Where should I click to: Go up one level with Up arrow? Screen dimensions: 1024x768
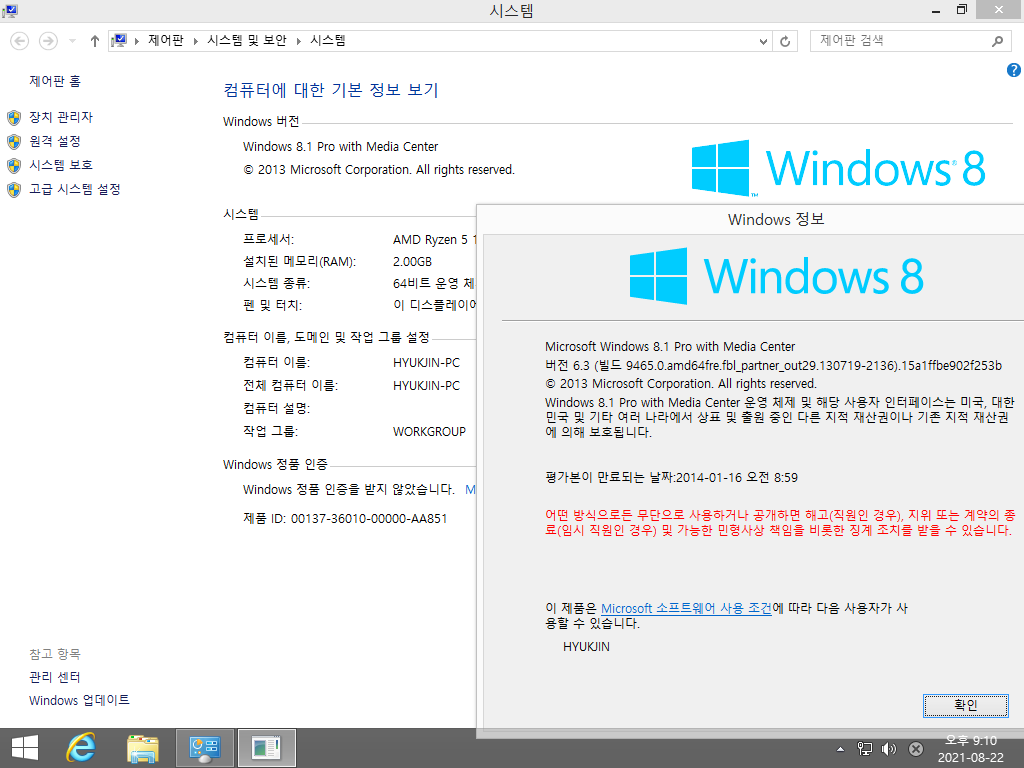tap(95, 41)
